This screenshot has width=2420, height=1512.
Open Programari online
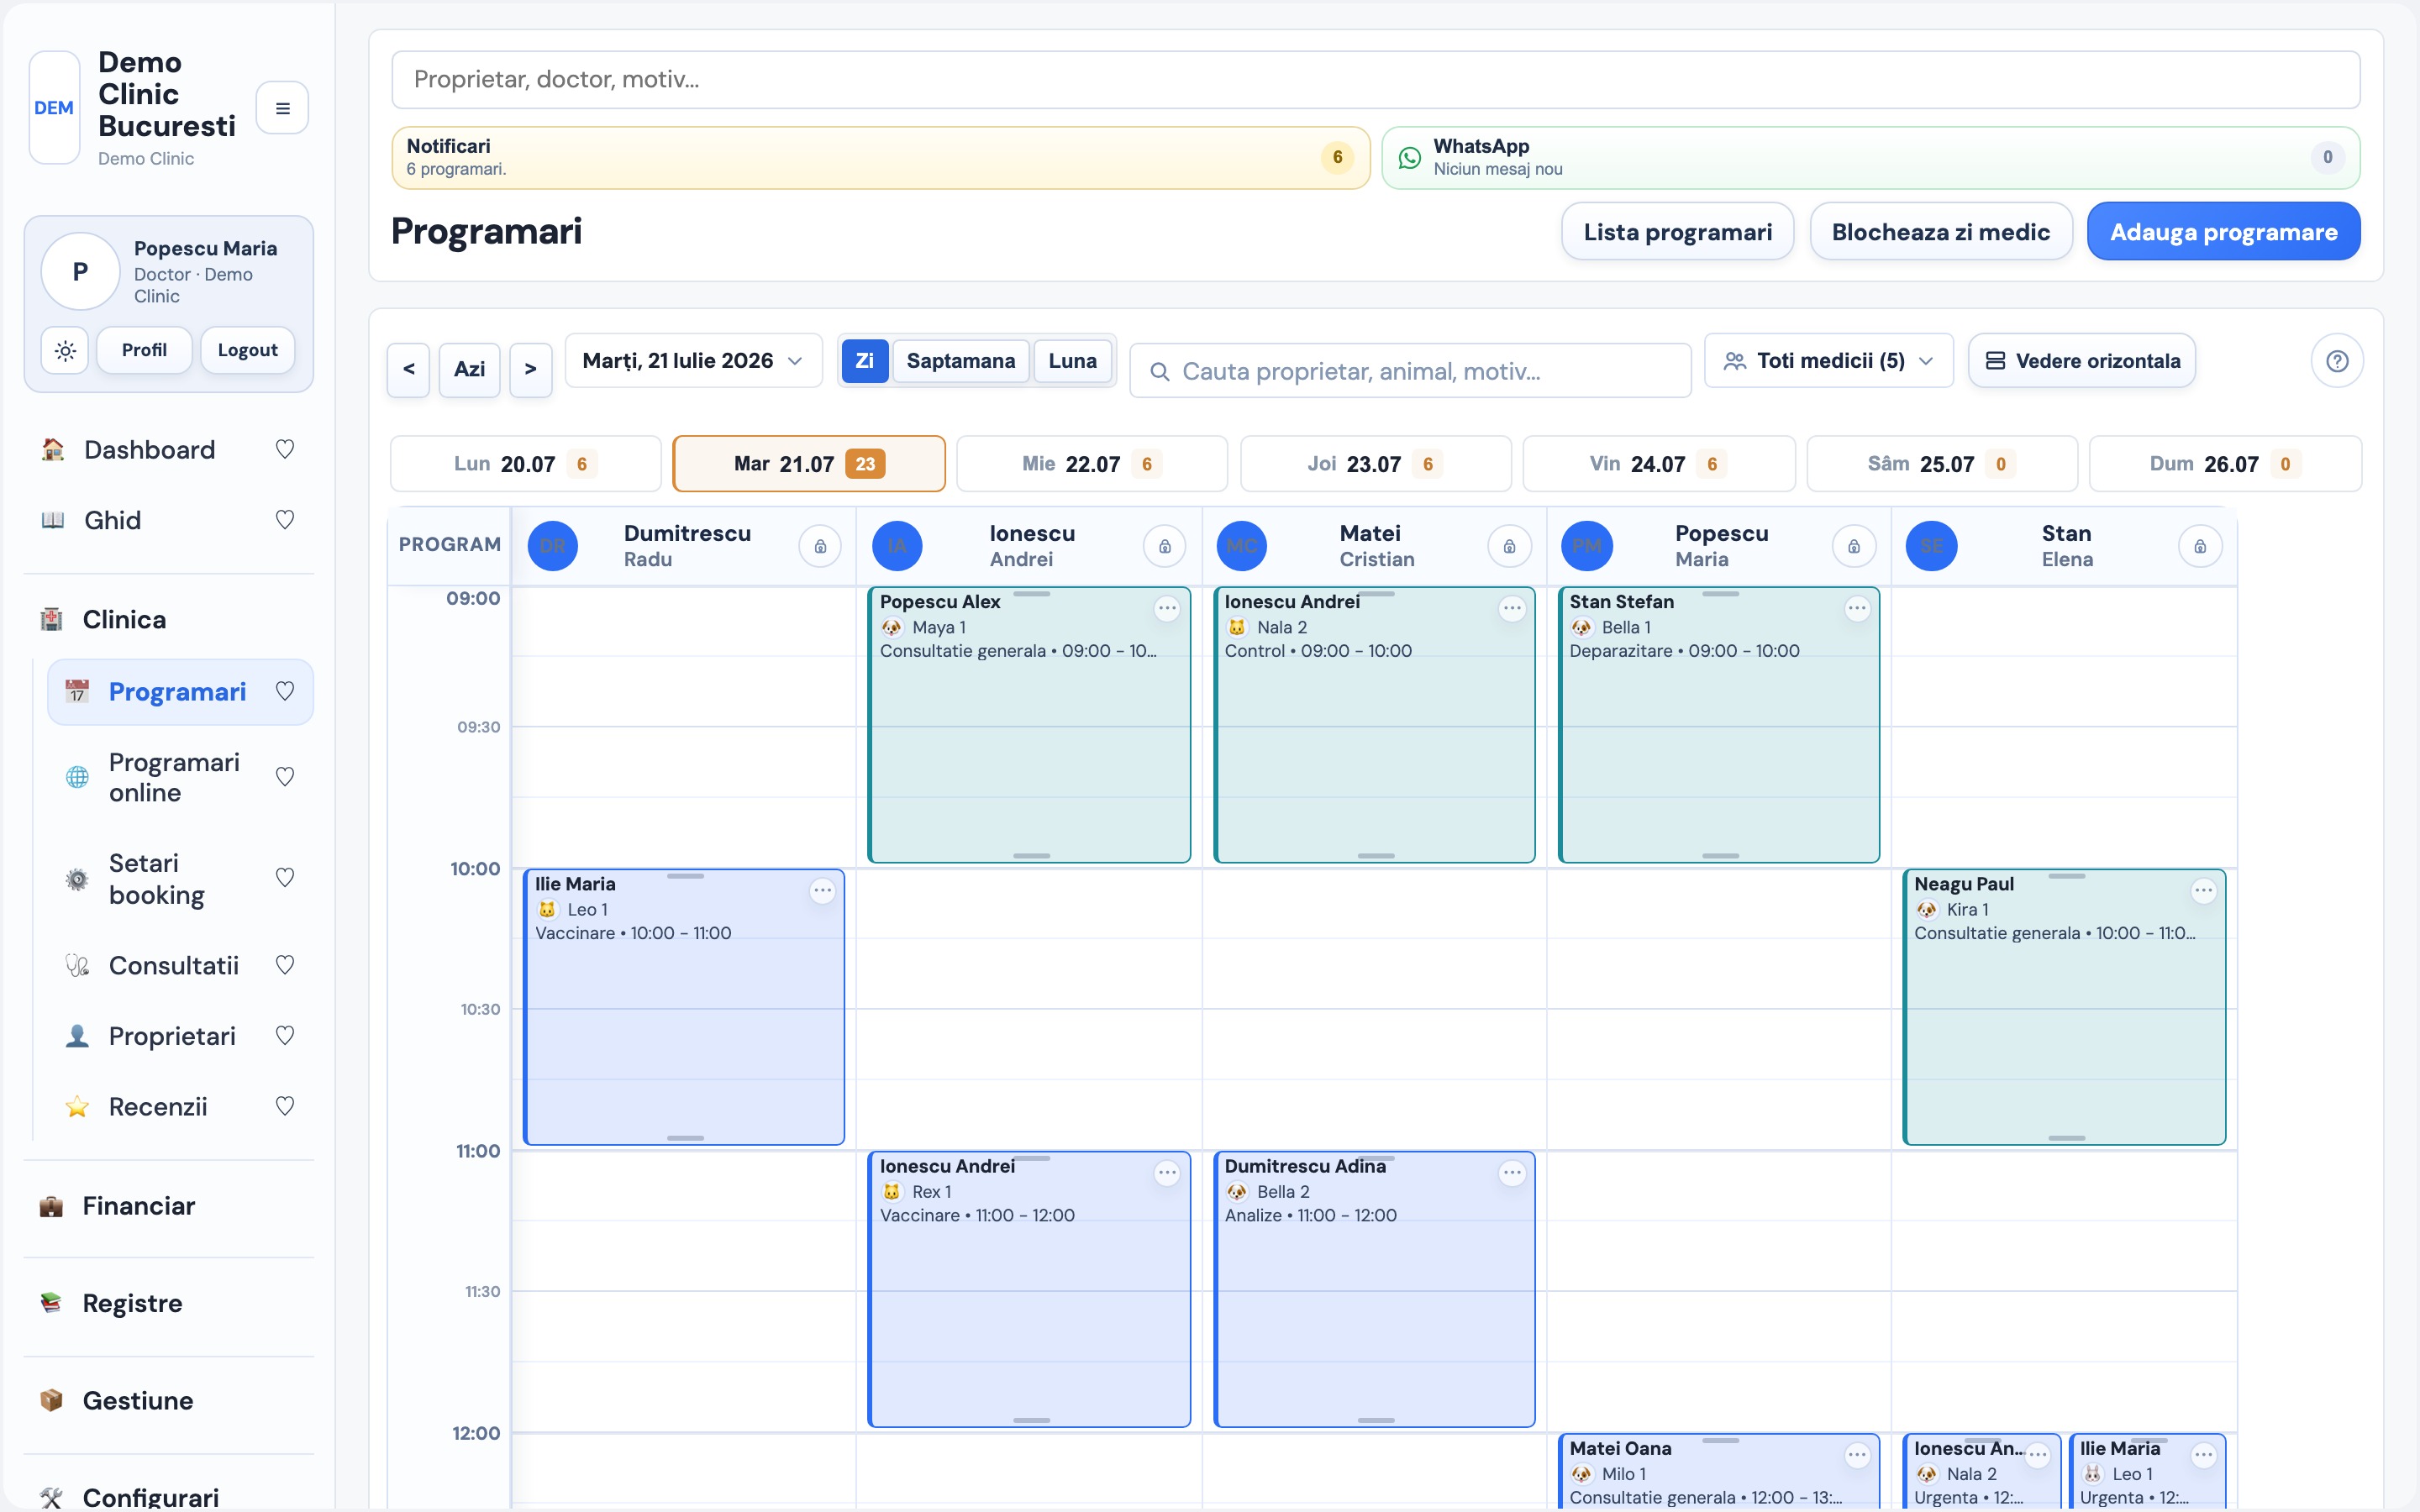pyautogui.click(x=174, y=777)
